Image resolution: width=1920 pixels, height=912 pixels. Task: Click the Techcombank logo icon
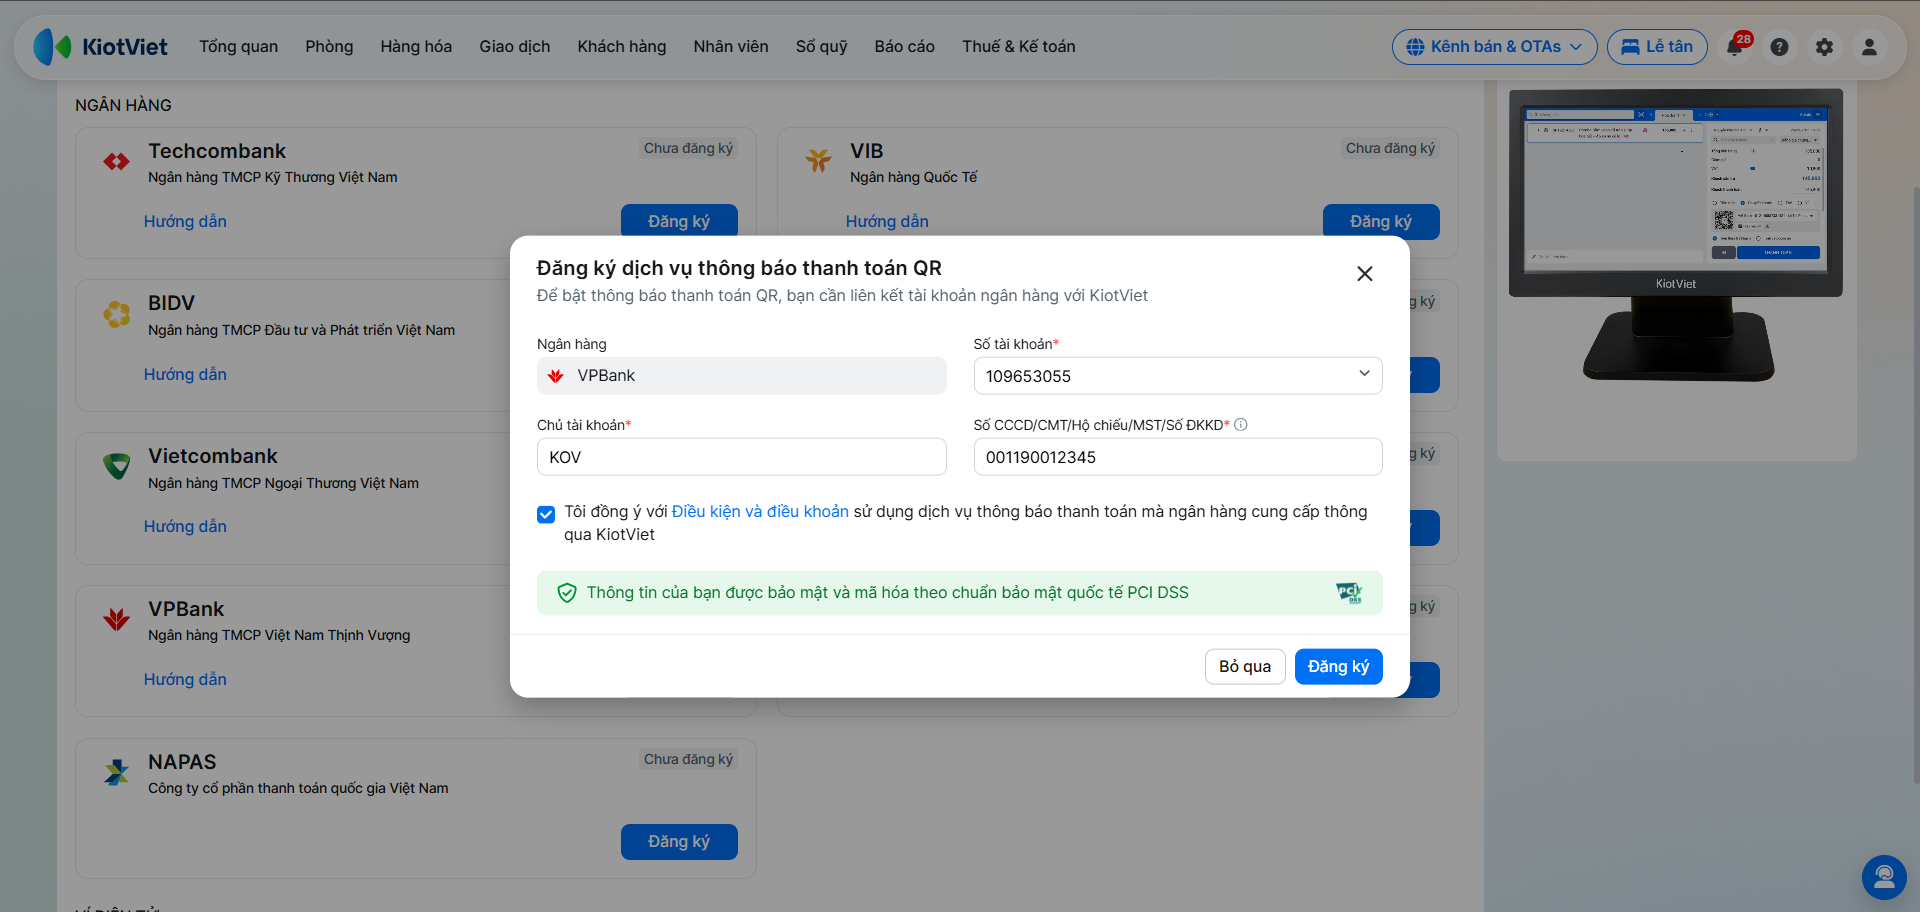point(117,161)
